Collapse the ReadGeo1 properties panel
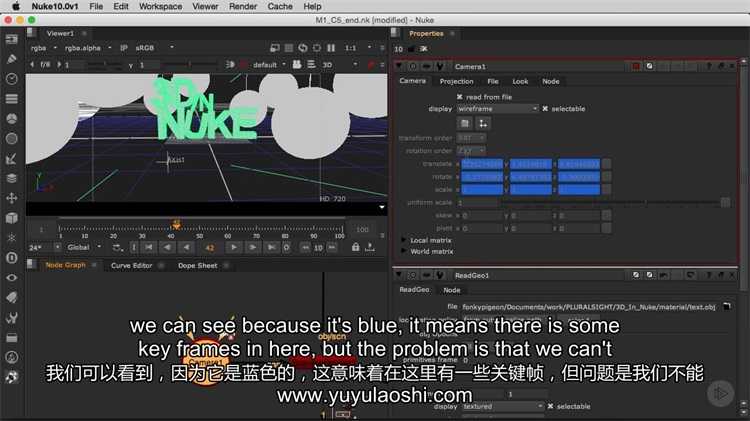The width and height of the screenshot is (750, 421). 399,275
